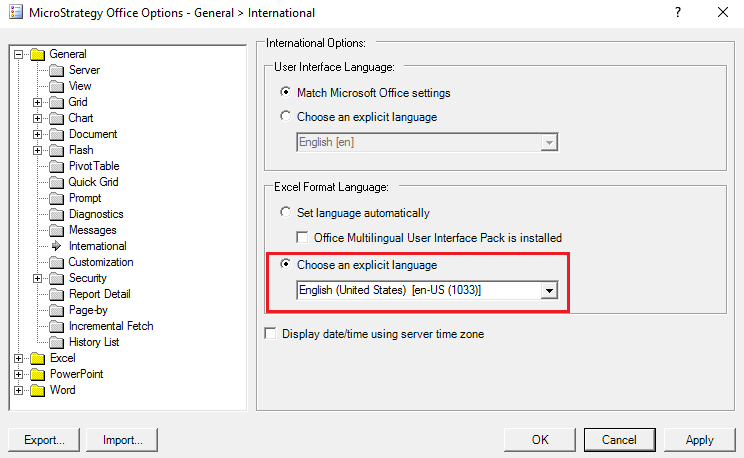Select the Quick Grid tree item label

[x=93, y=182]
